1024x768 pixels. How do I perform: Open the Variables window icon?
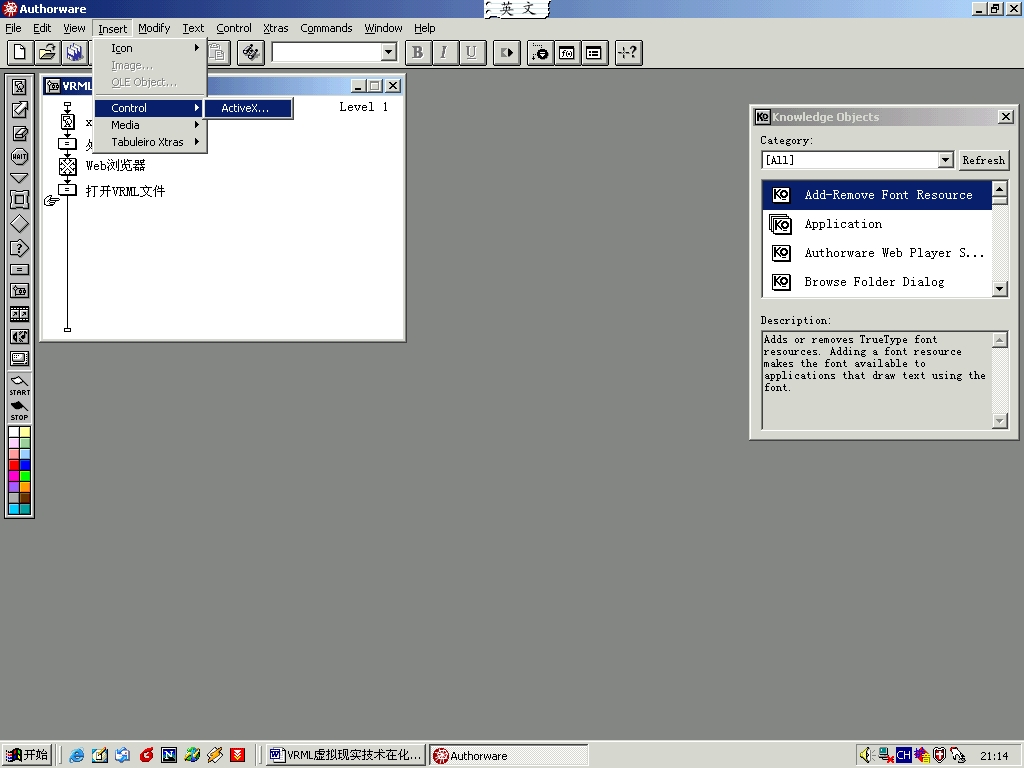point(594,53)
